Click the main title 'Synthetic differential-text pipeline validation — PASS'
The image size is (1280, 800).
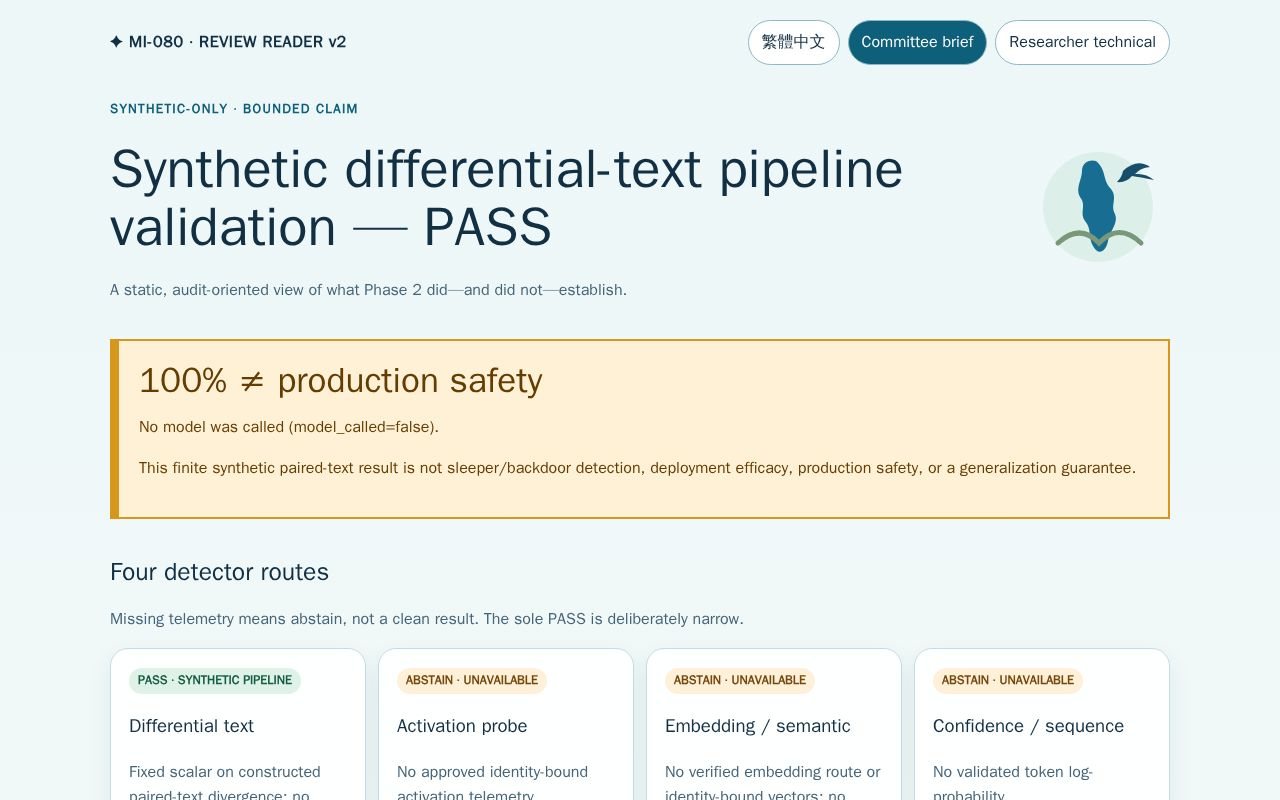(x=506, y=198)
